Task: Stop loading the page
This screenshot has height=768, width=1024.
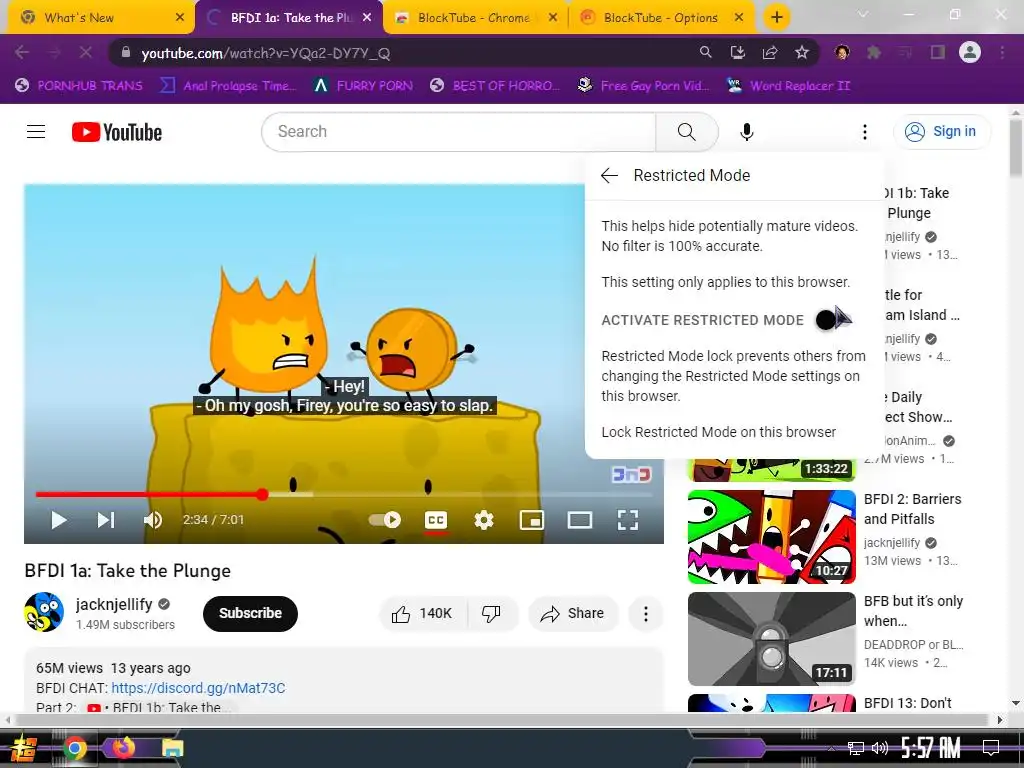Action: point(86,52)
